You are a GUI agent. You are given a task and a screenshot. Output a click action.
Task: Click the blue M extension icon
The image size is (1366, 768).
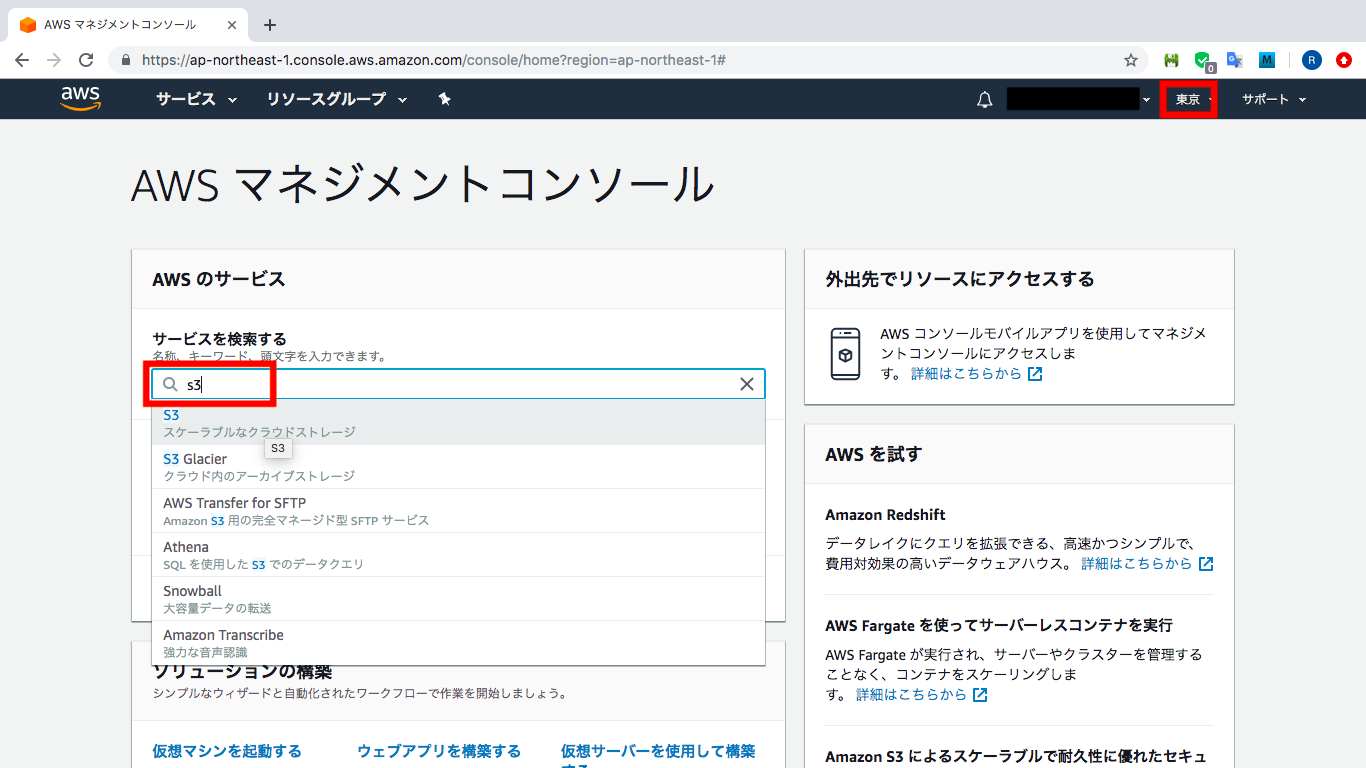point(1267,60)
